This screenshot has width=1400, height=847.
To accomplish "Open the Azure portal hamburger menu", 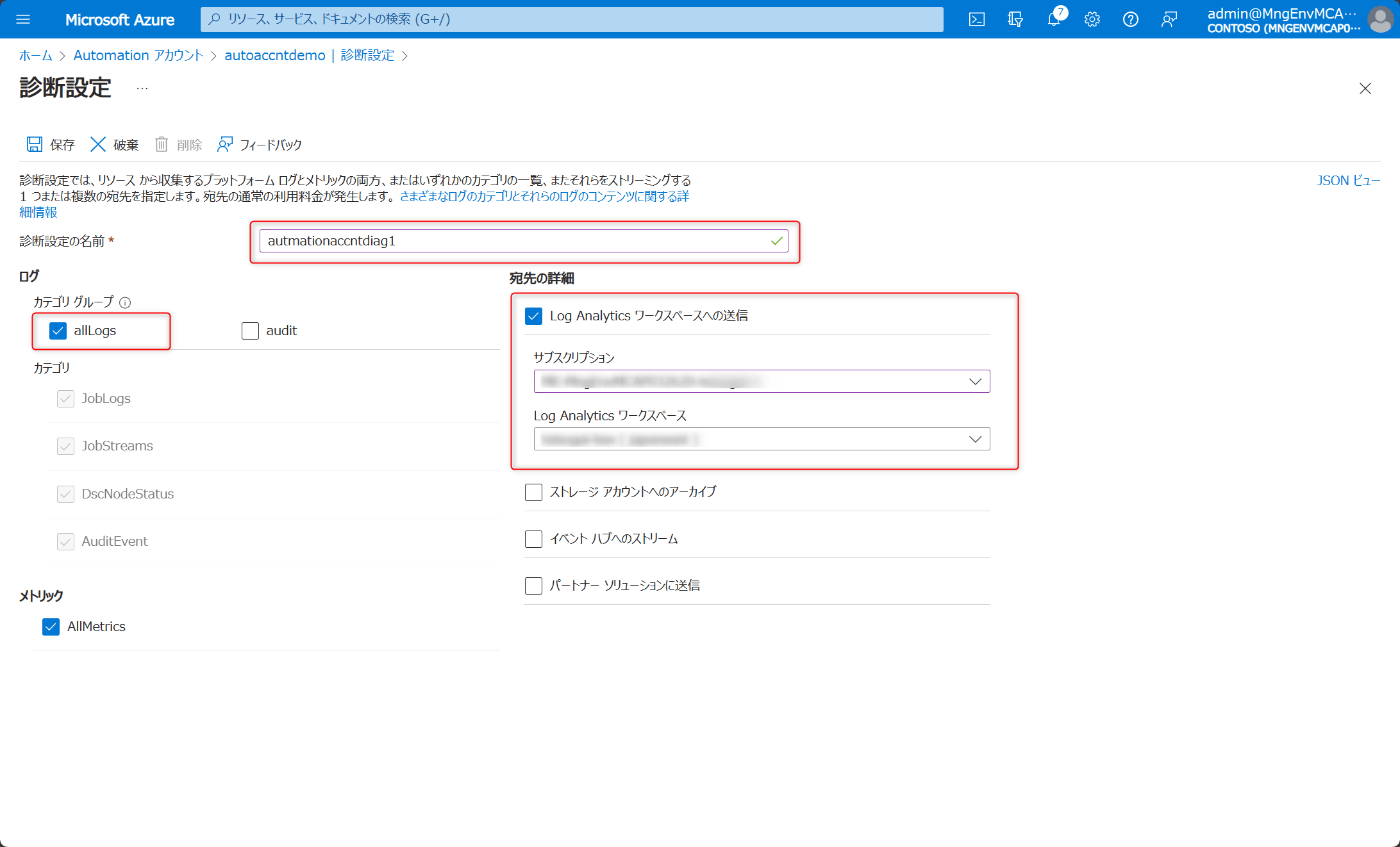I will [24, 19].
